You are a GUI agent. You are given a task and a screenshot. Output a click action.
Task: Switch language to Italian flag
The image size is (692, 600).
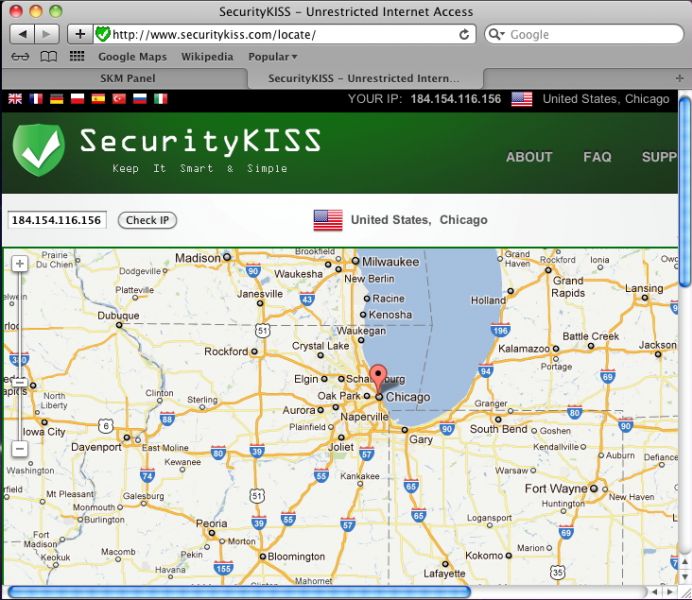(161, 98)
